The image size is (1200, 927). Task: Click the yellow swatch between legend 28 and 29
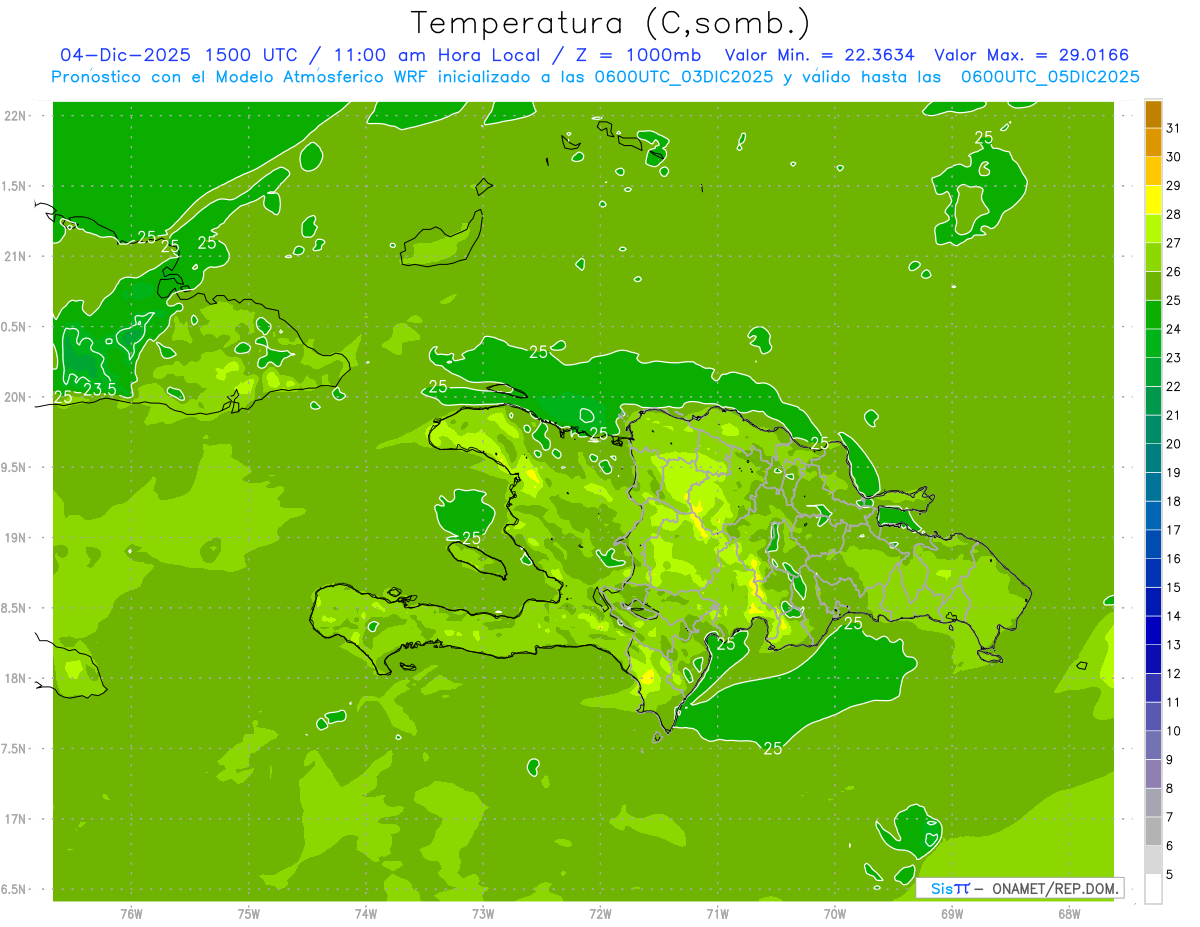tap(1153, 200)
